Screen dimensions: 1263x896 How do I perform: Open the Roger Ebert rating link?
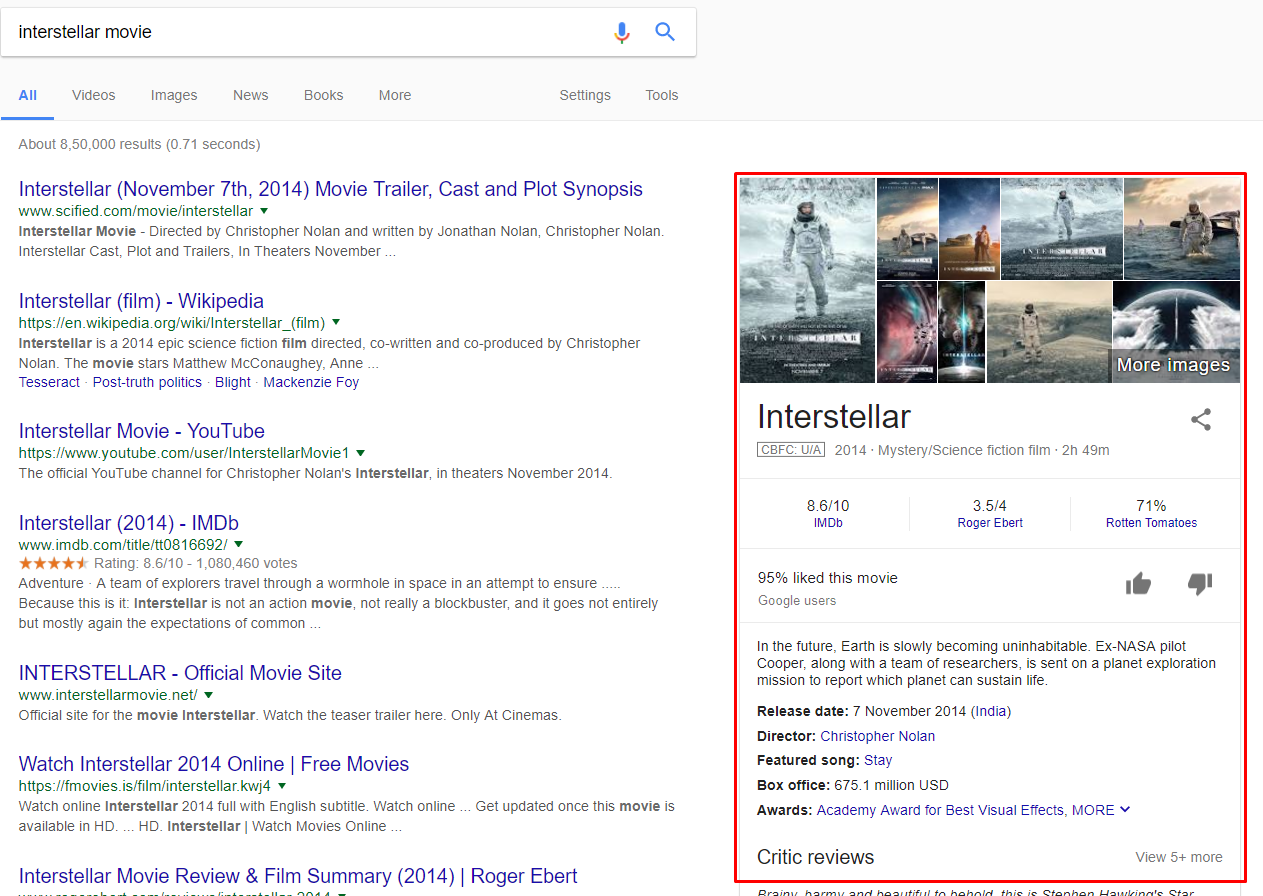pos(990,523)
